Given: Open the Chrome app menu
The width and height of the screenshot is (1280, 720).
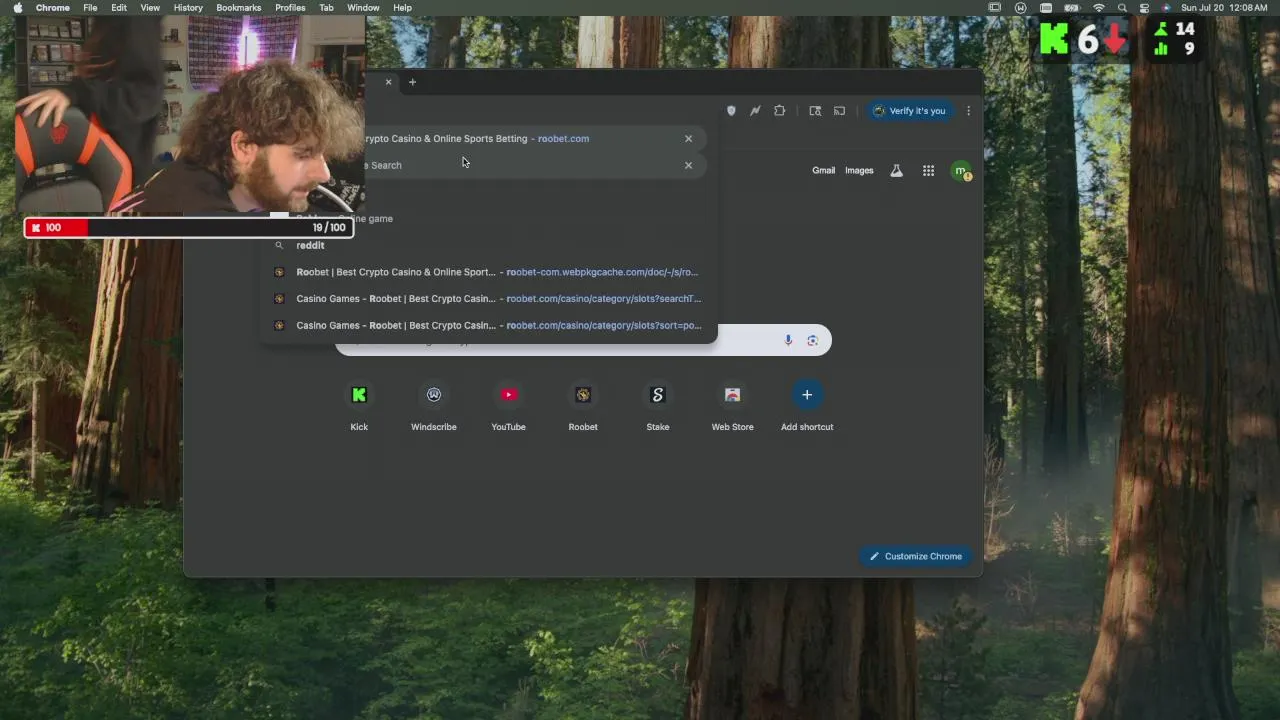Looking at the screenshot, I should (x=53, y=8).
